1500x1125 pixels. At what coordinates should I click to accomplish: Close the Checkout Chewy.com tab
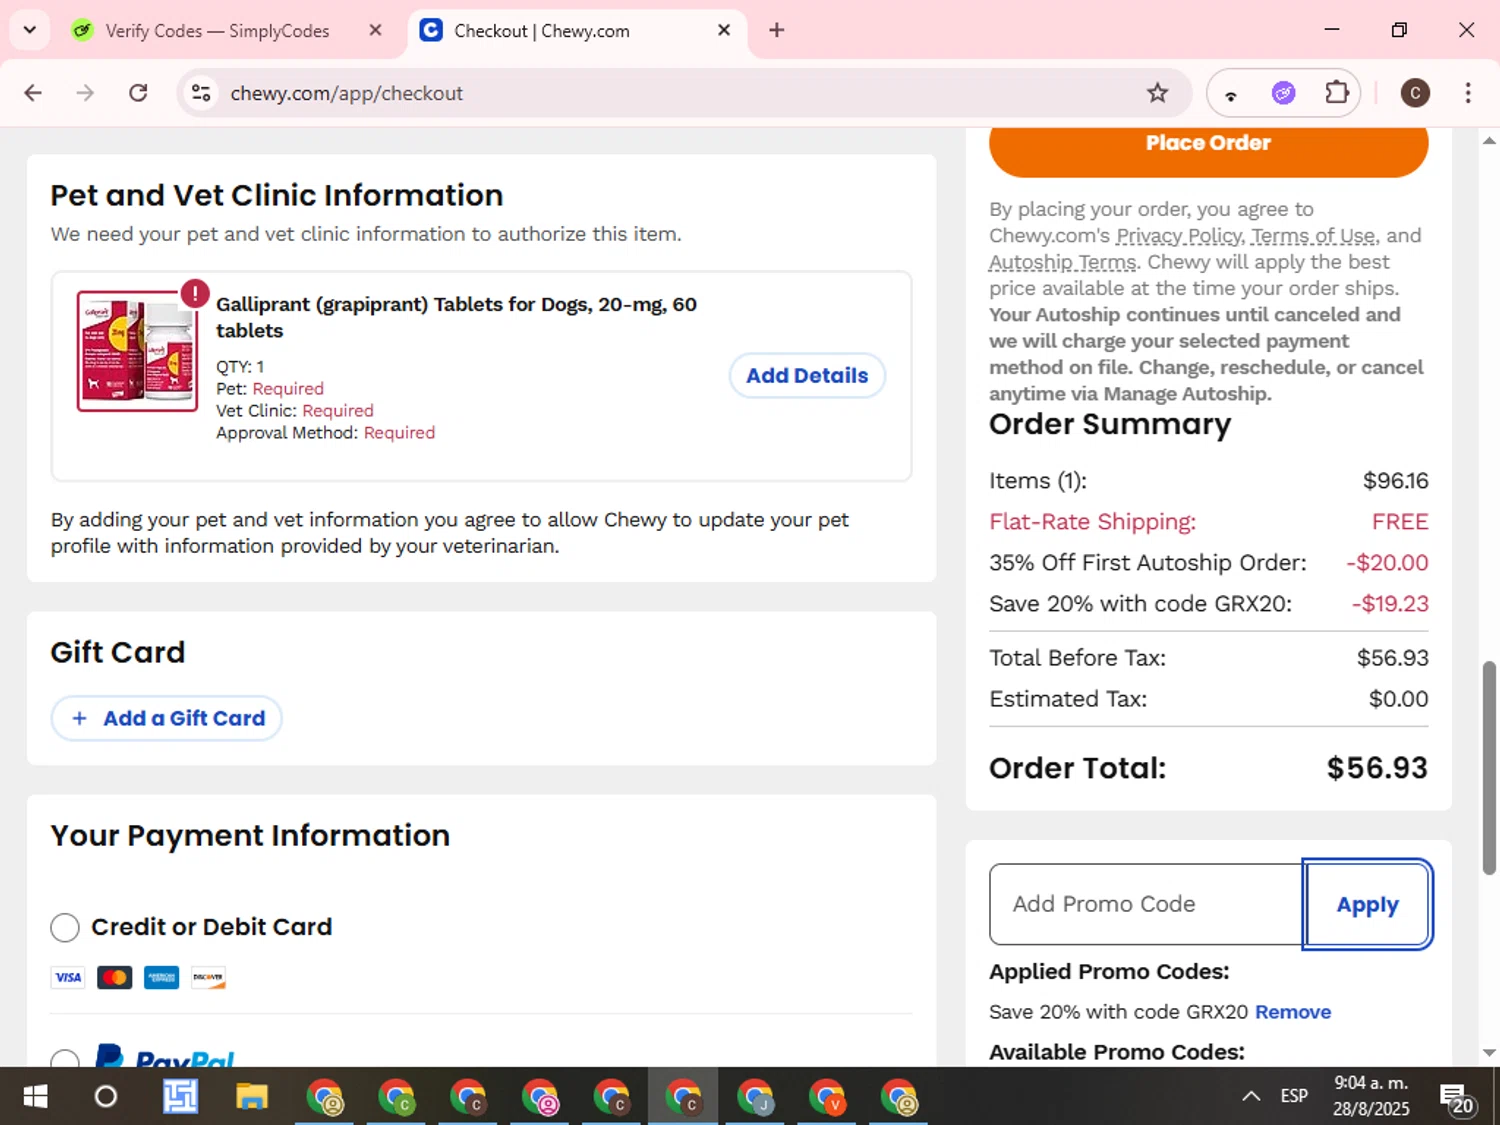click(x=724, y=30)
